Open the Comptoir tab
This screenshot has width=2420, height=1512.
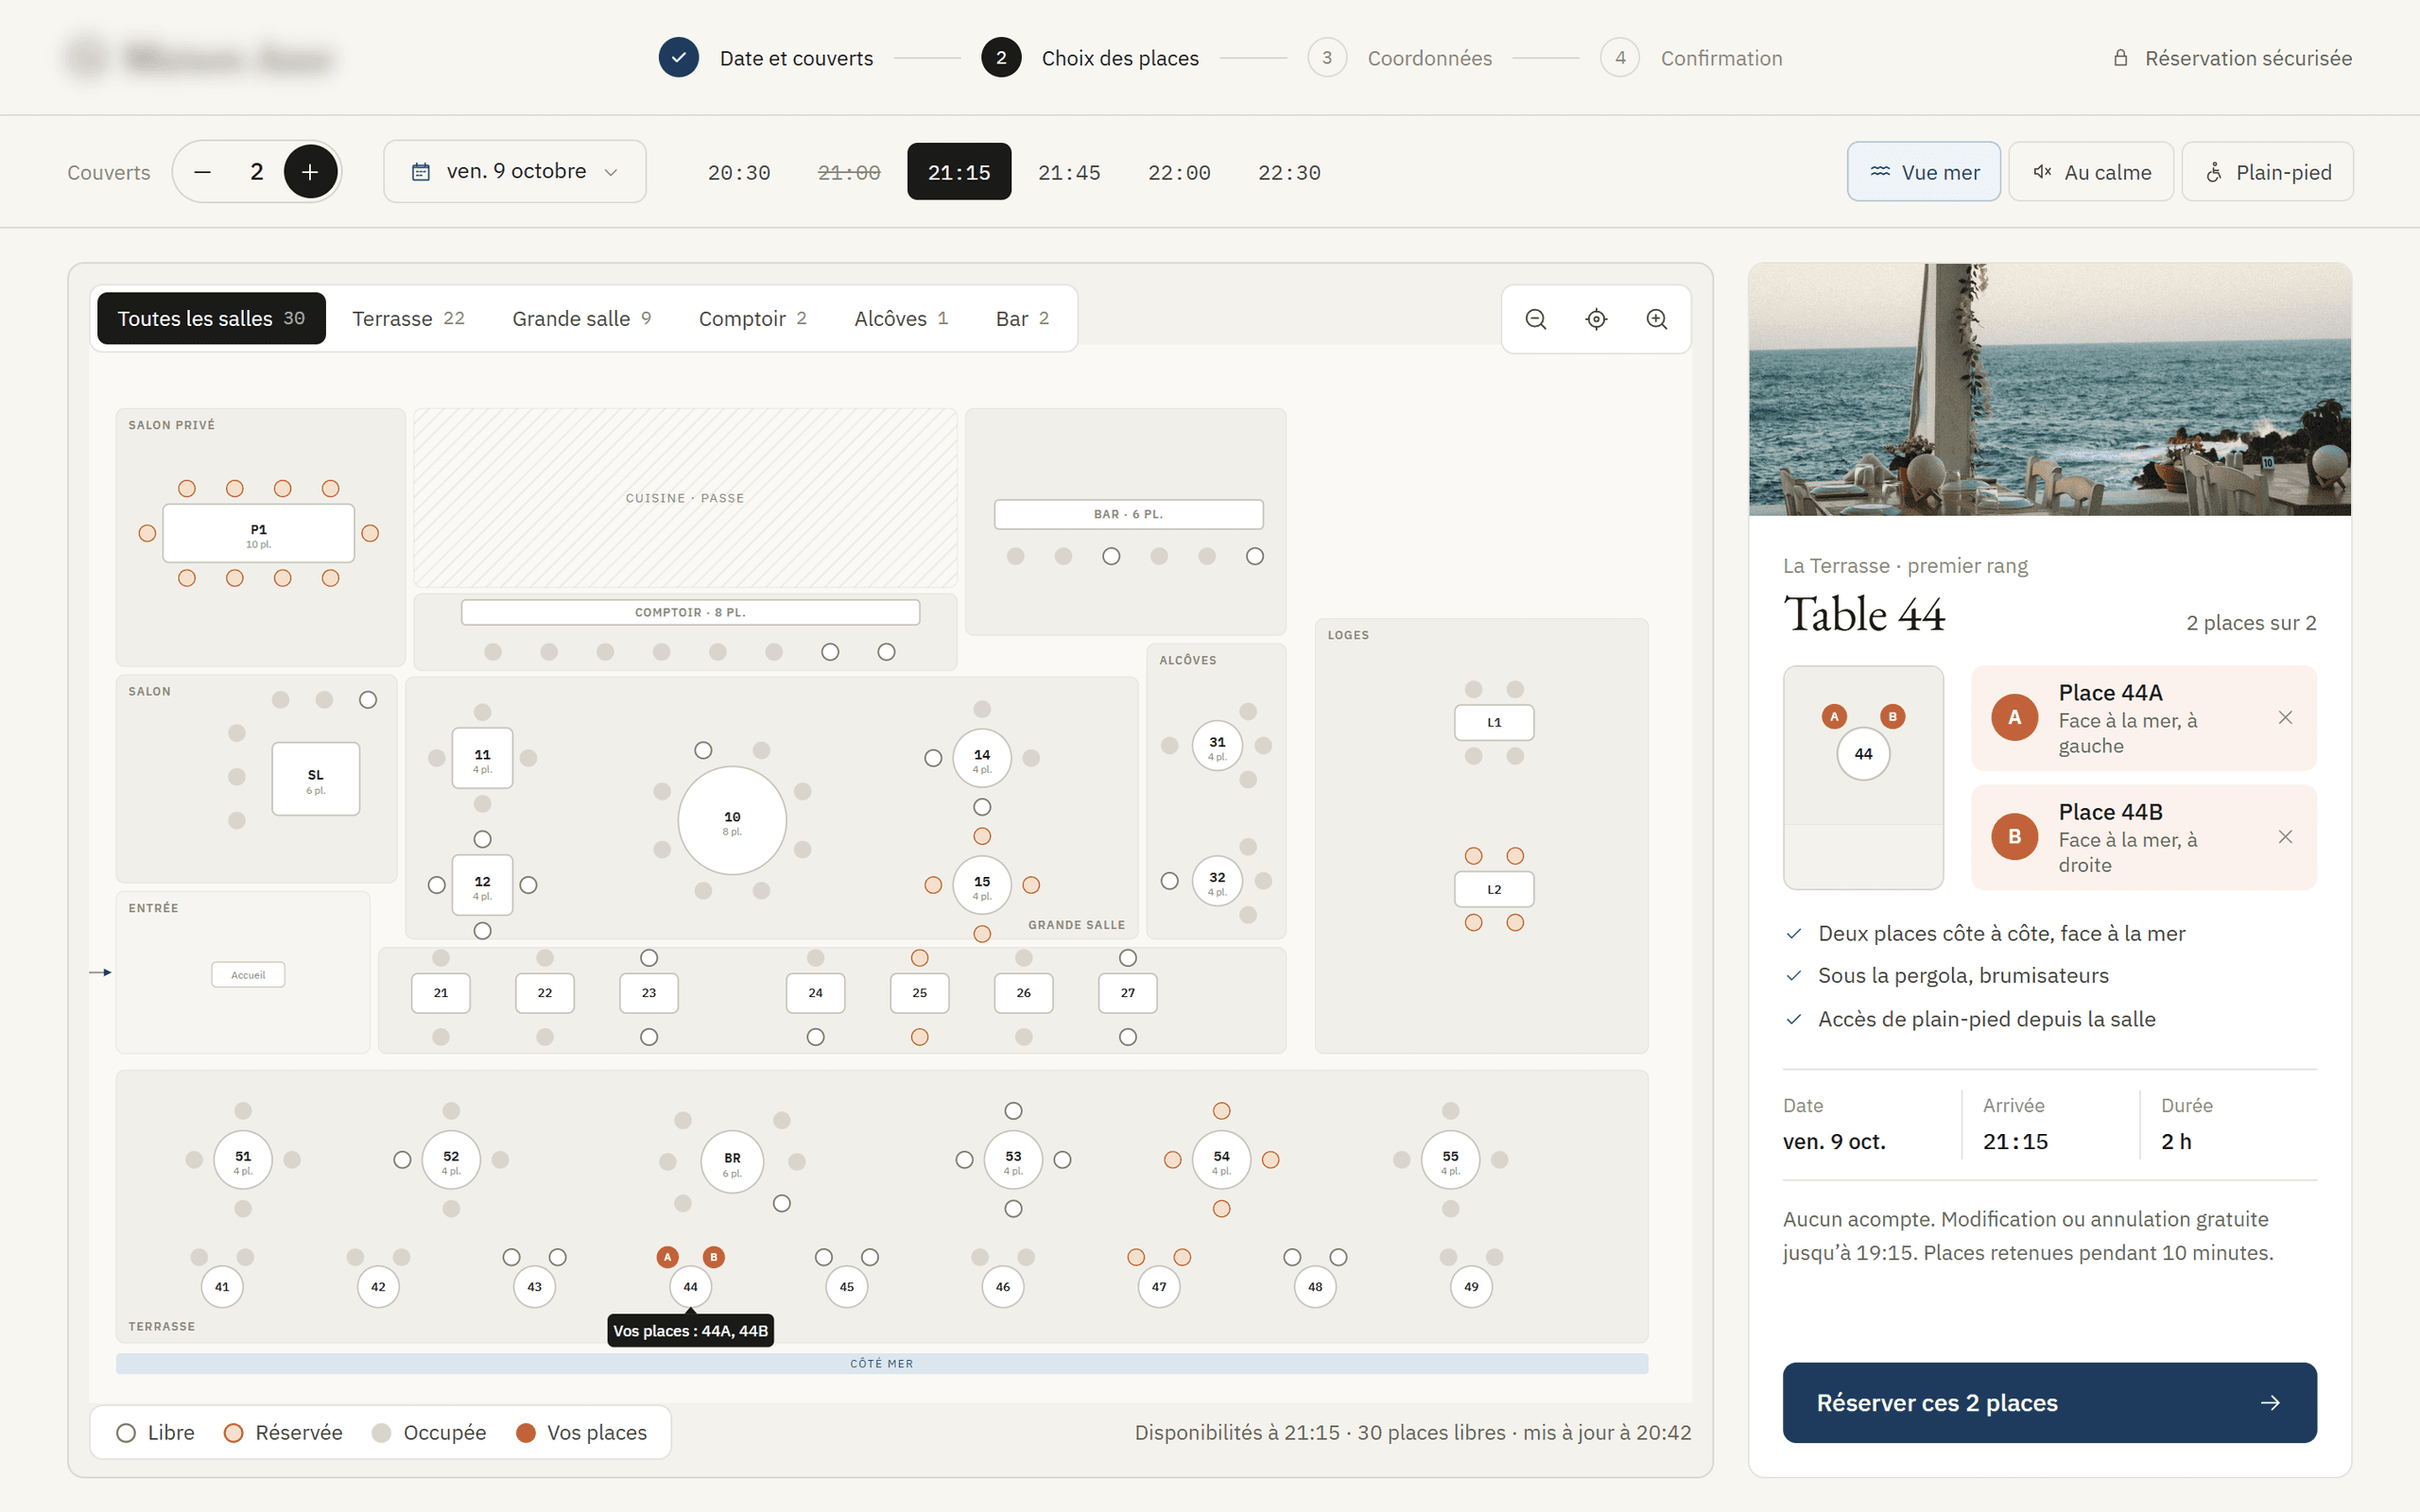coord(752,318)
